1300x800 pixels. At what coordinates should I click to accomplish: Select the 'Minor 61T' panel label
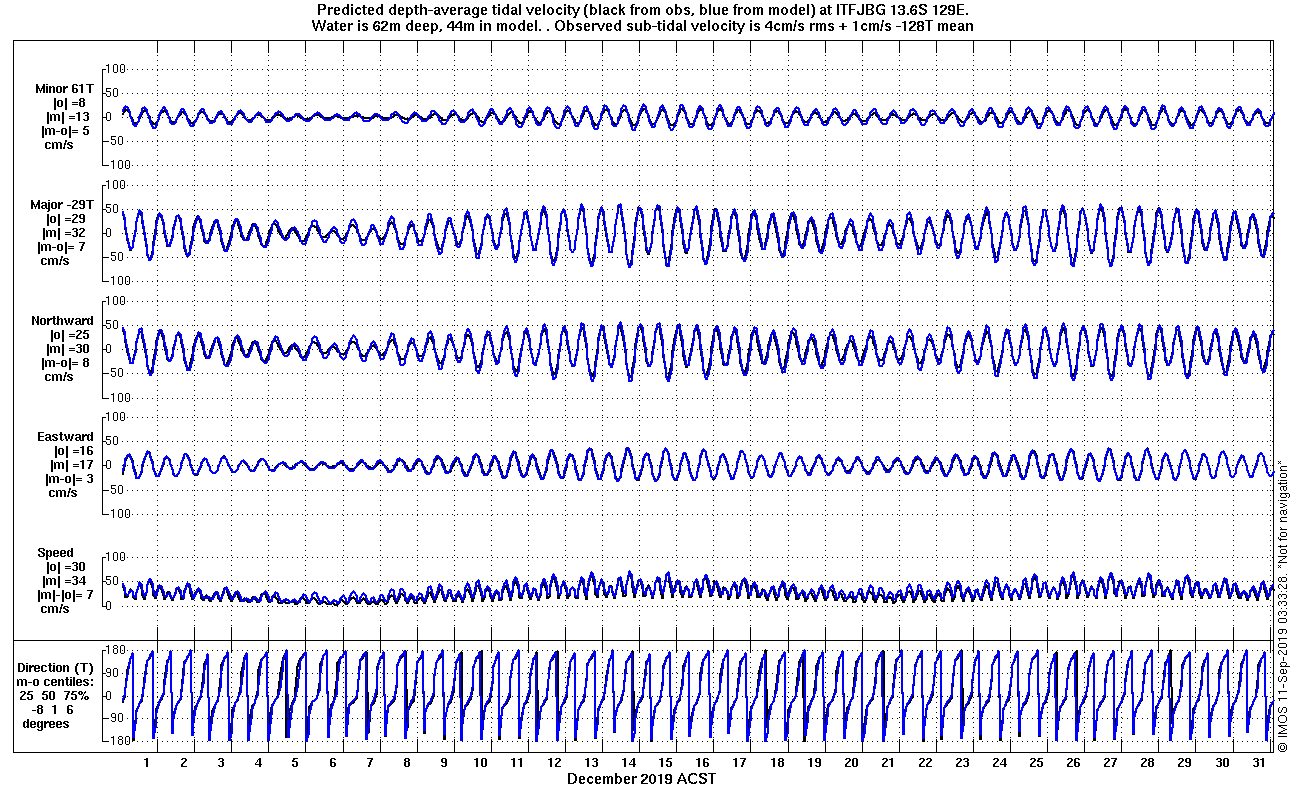click(x=64, y=89)
